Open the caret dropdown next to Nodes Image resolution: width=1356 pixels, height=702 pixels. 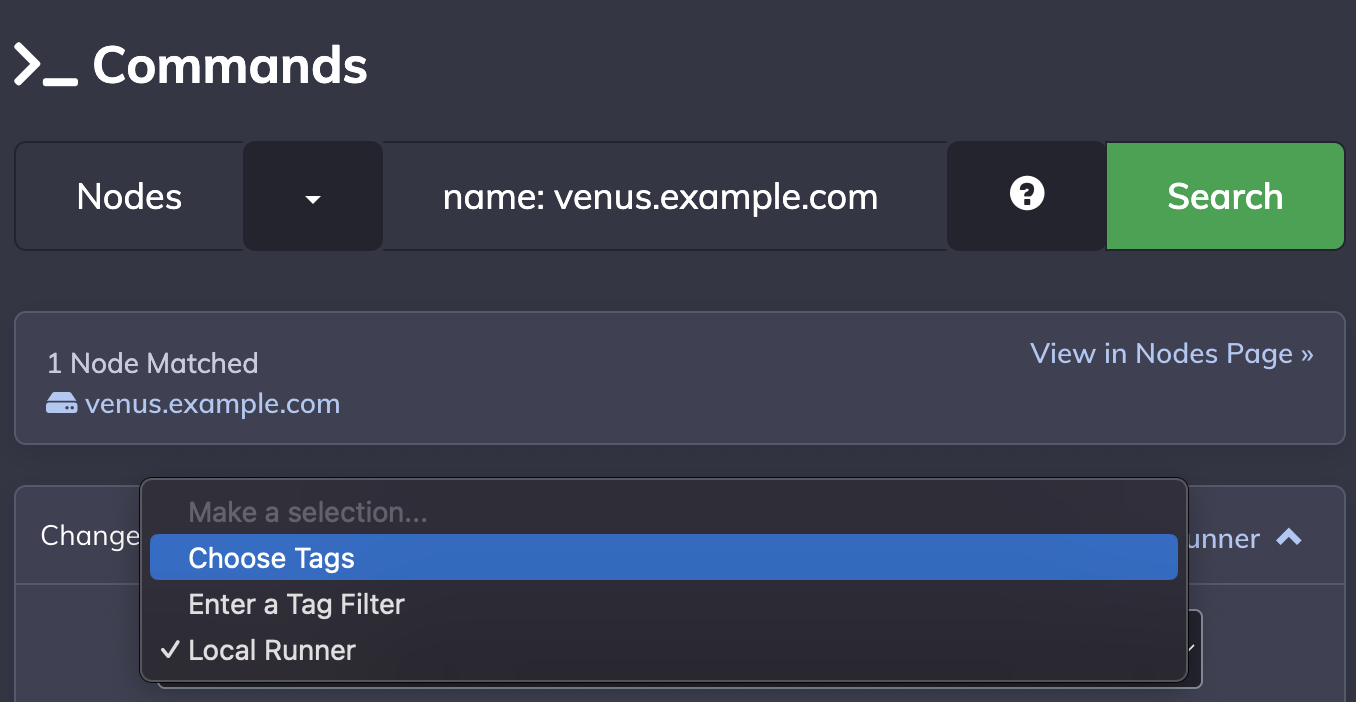point(313,196)
